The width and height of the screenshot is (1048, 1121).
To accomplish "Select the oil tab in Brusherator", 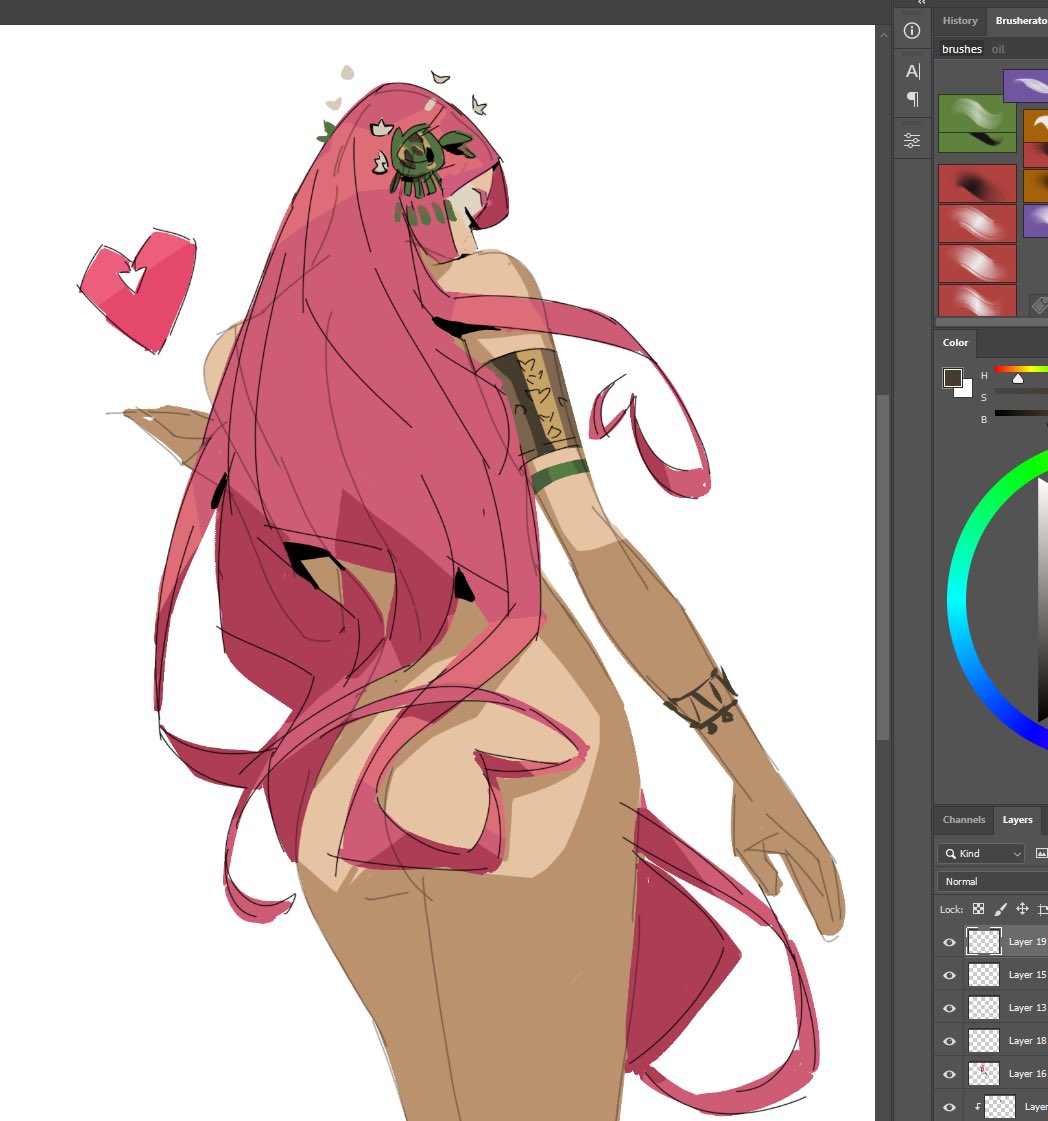I will [x=998, y=49].
